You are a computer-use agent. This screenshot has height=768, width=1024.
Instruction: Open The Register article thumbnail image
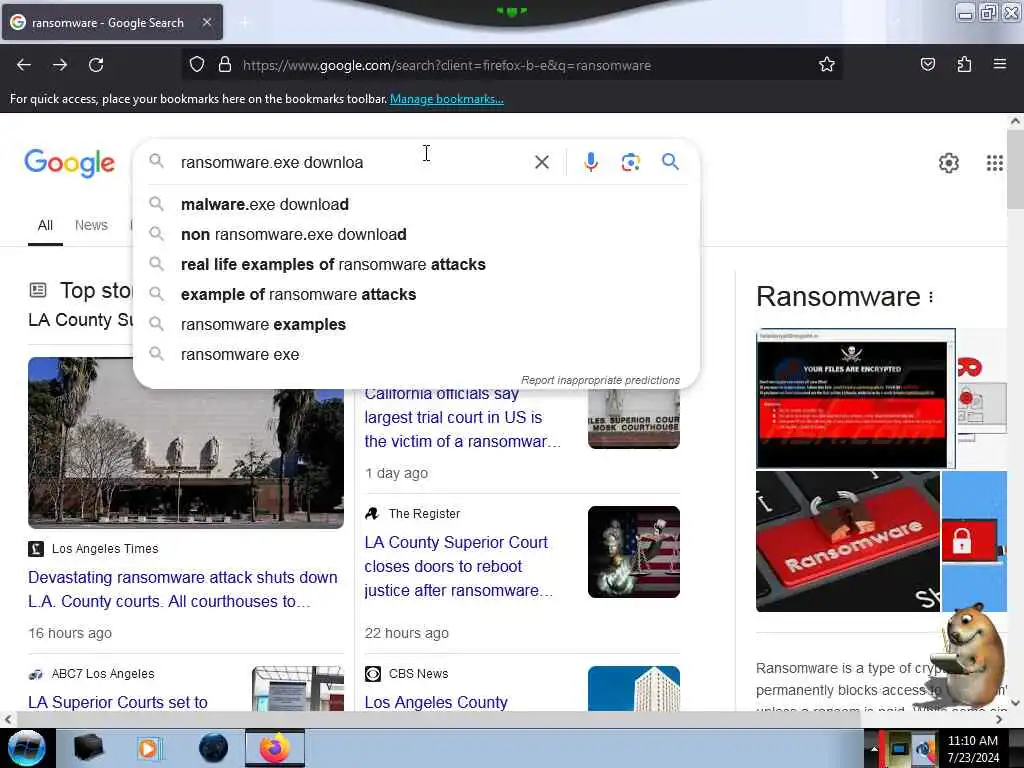coord(633,552)
